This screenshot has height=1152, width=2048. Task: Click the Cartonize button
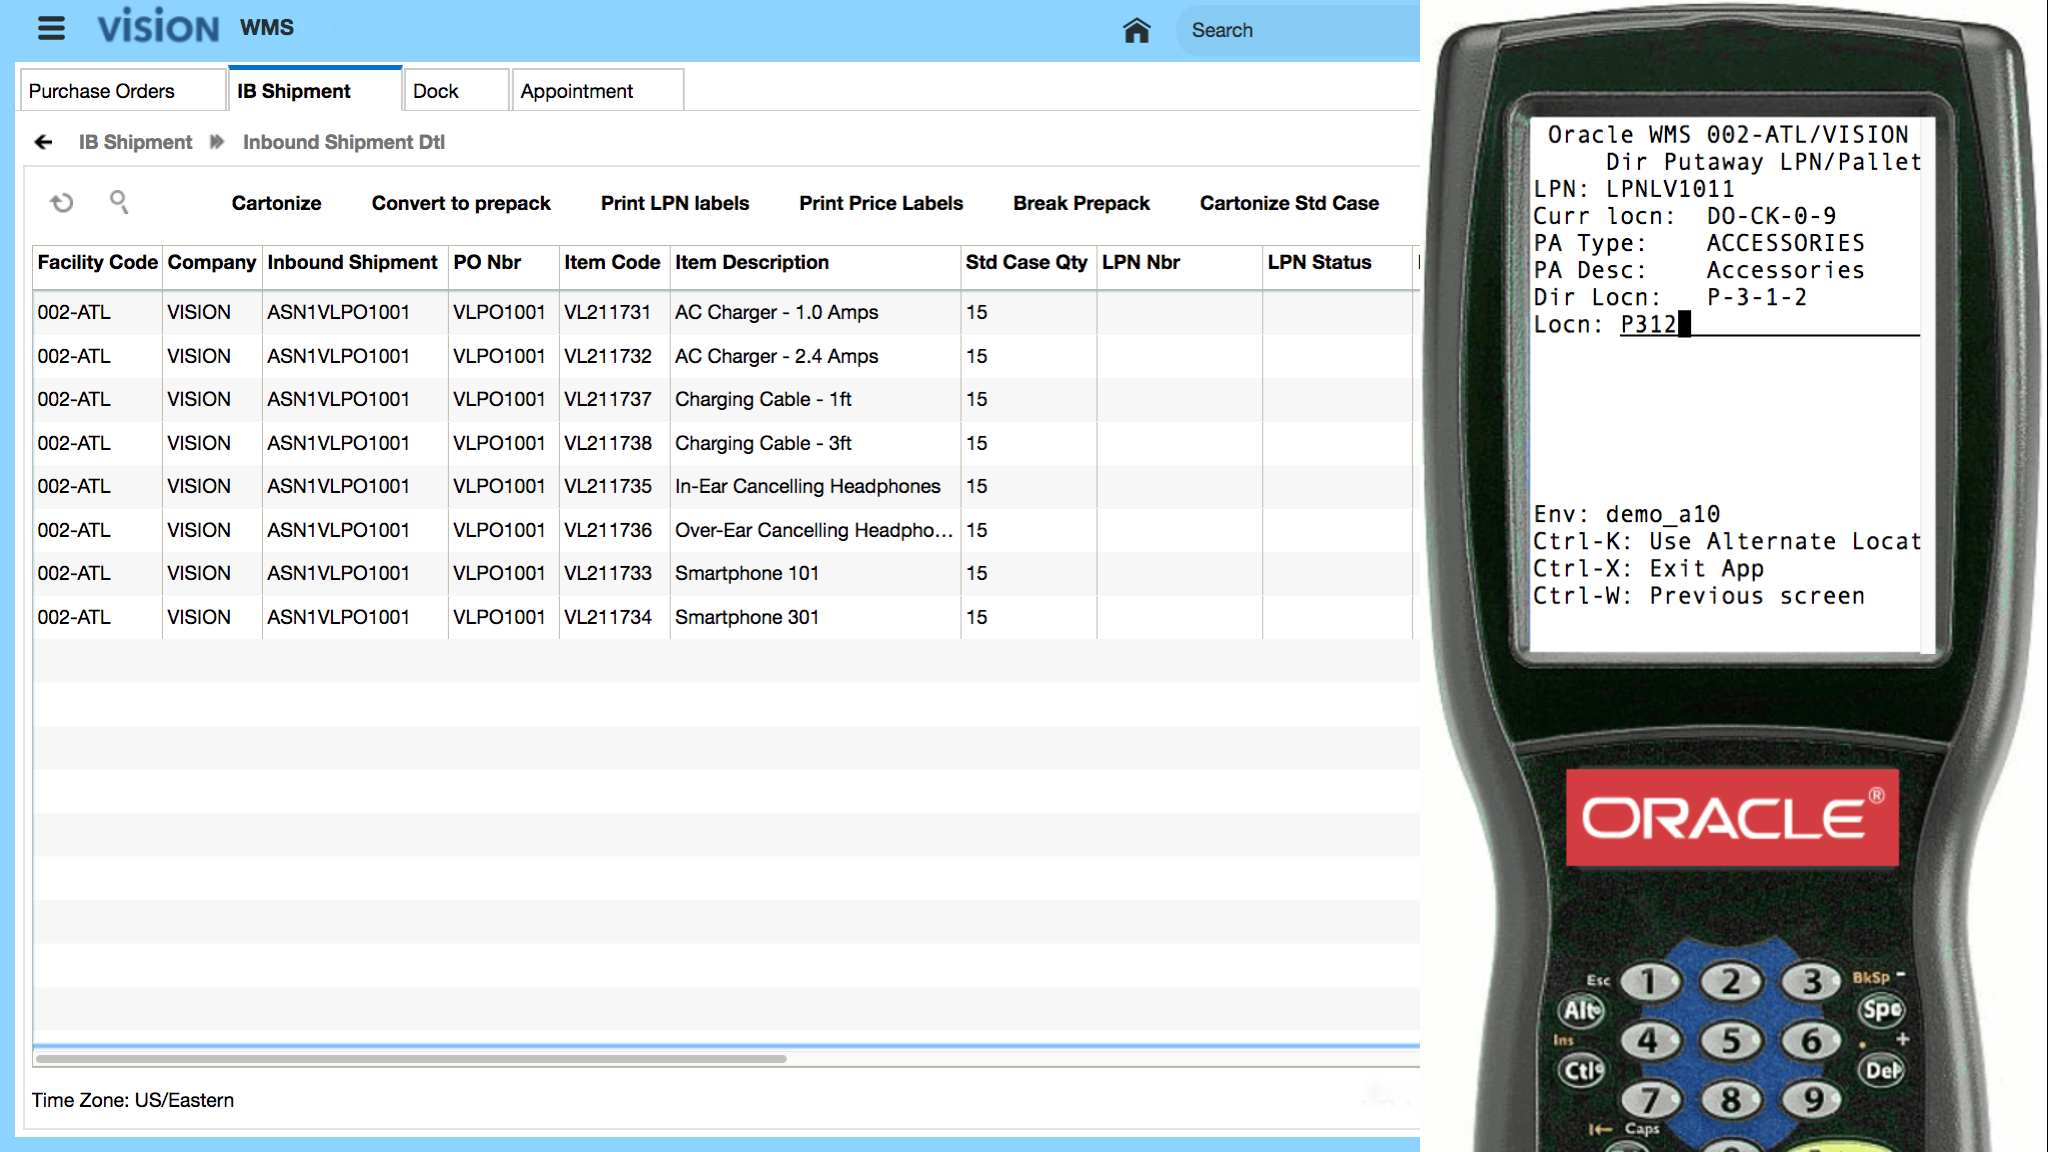click(276, 203)
